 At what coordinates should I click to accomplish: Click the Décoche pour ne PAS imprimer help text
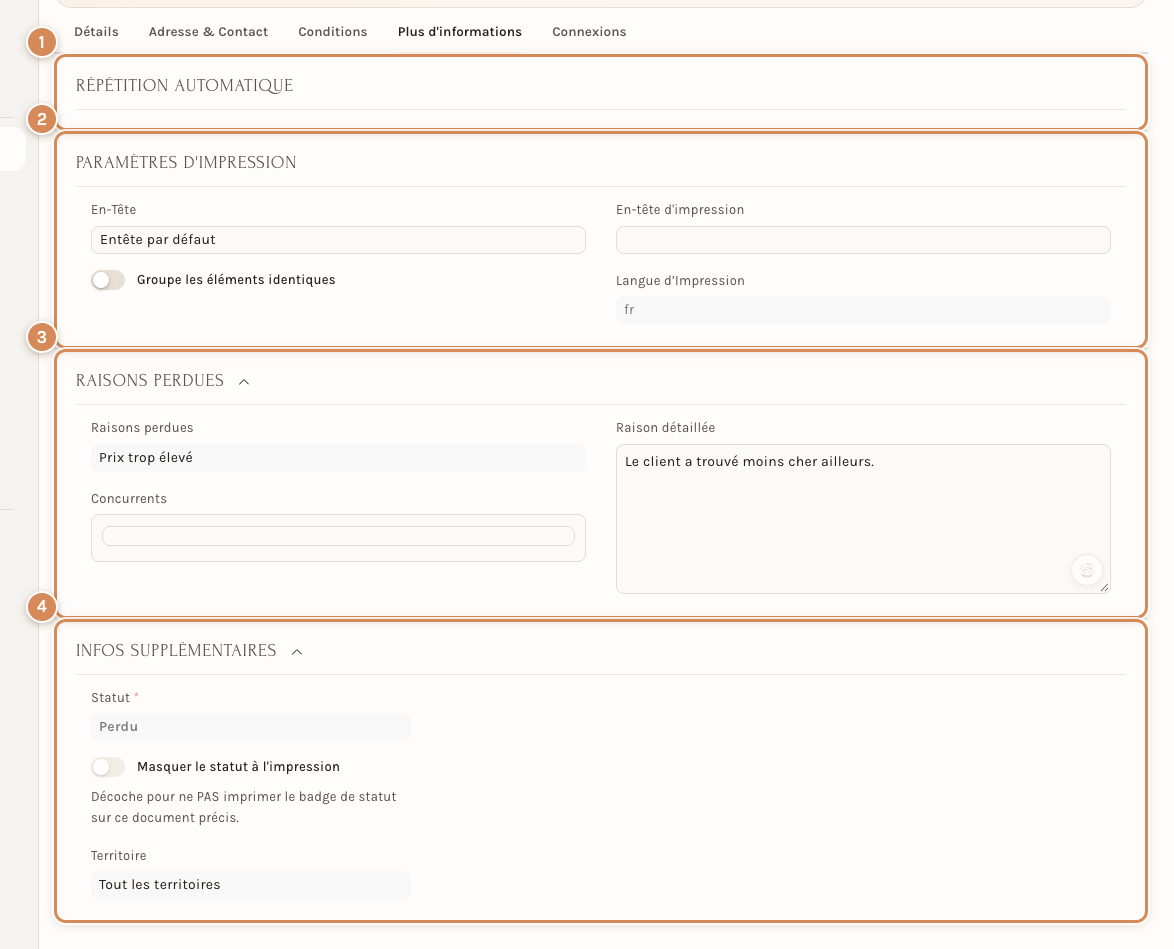pyautogui.click(x=244, y=807)
